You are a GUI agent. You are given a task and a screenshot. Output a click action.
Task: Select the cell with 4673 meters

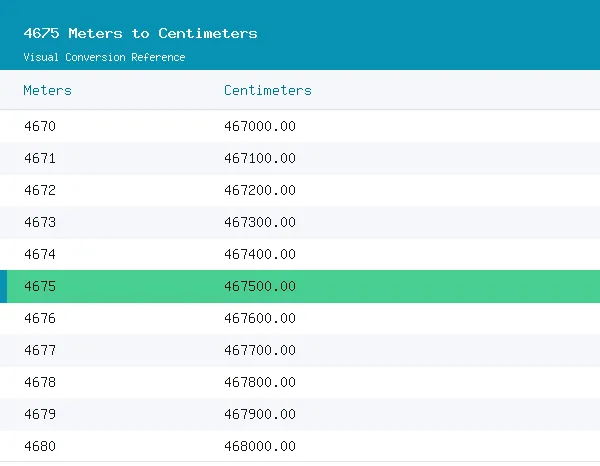(x=40, y=222)
